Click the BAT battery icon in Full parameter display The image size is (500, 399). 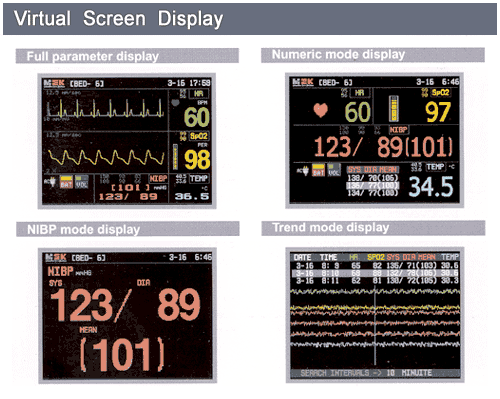(x=66, y=182)
